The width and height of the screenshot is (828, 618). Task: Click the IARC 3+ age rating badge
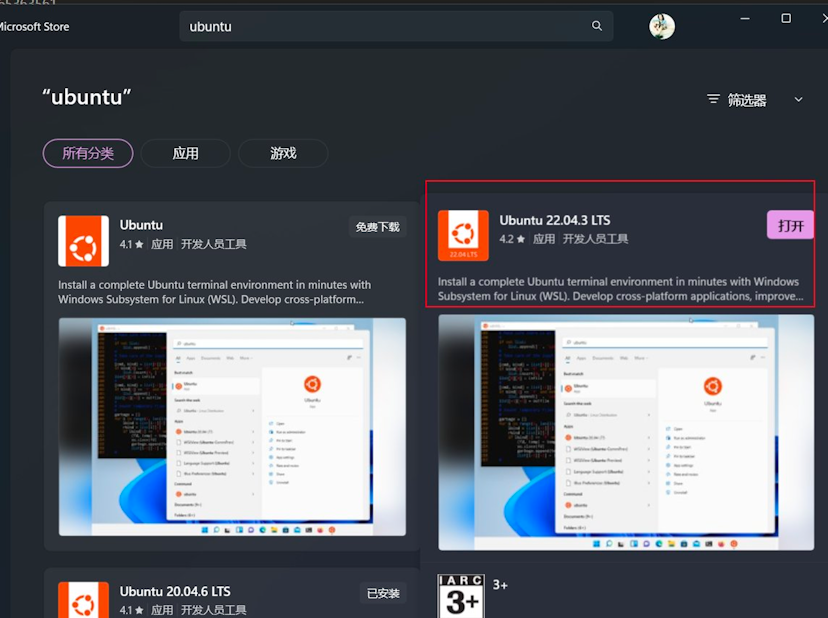tap(460, 595)
